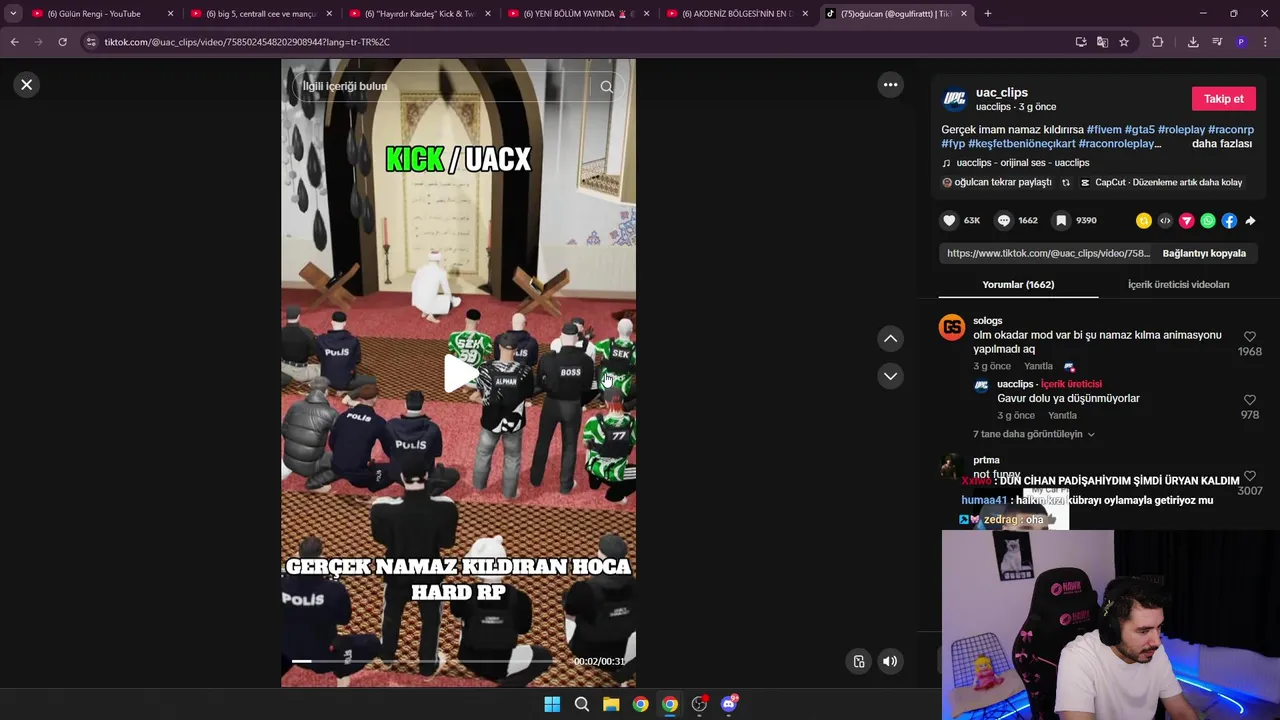
Task: Open the uac_clips username link
Action: coord(1002,93)
